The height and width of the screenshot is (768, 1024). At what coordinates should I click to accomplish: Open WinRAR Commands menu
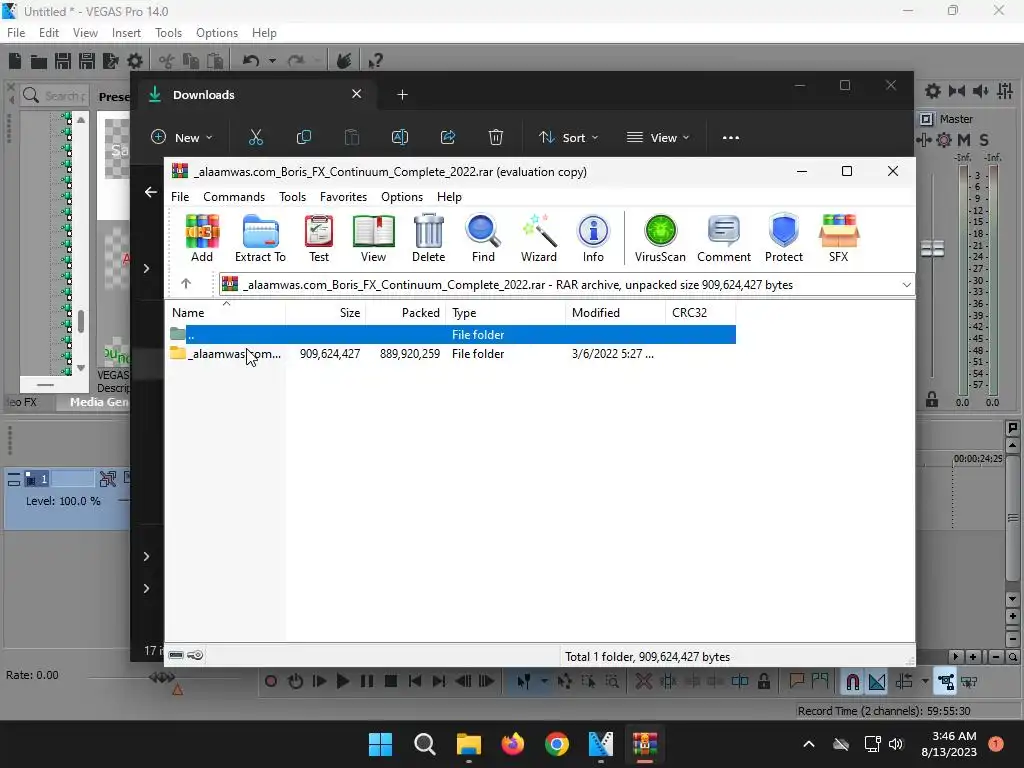(x=234, y=197)
